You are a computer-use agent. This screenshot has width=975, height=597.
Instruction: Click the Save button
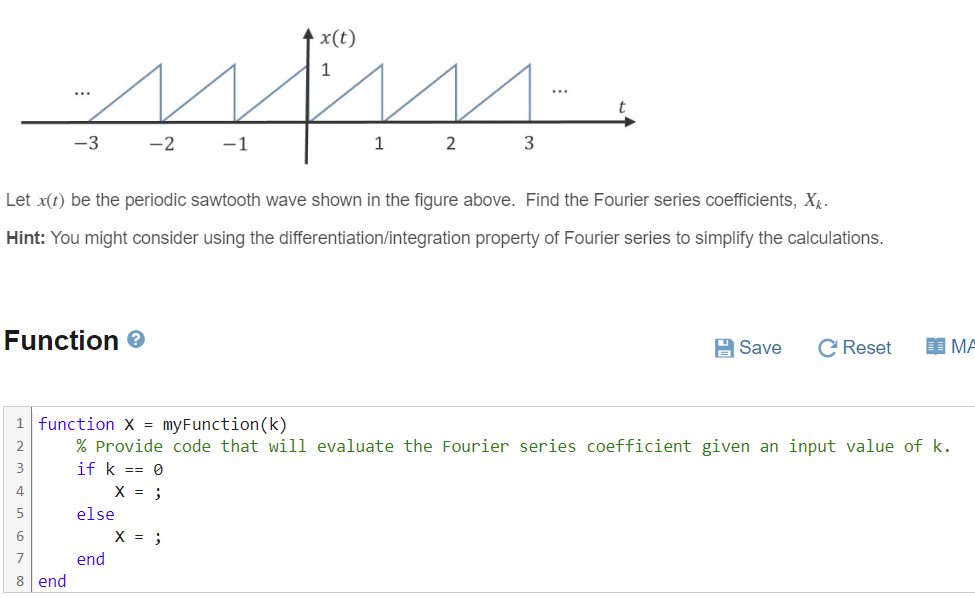[748, 347]
